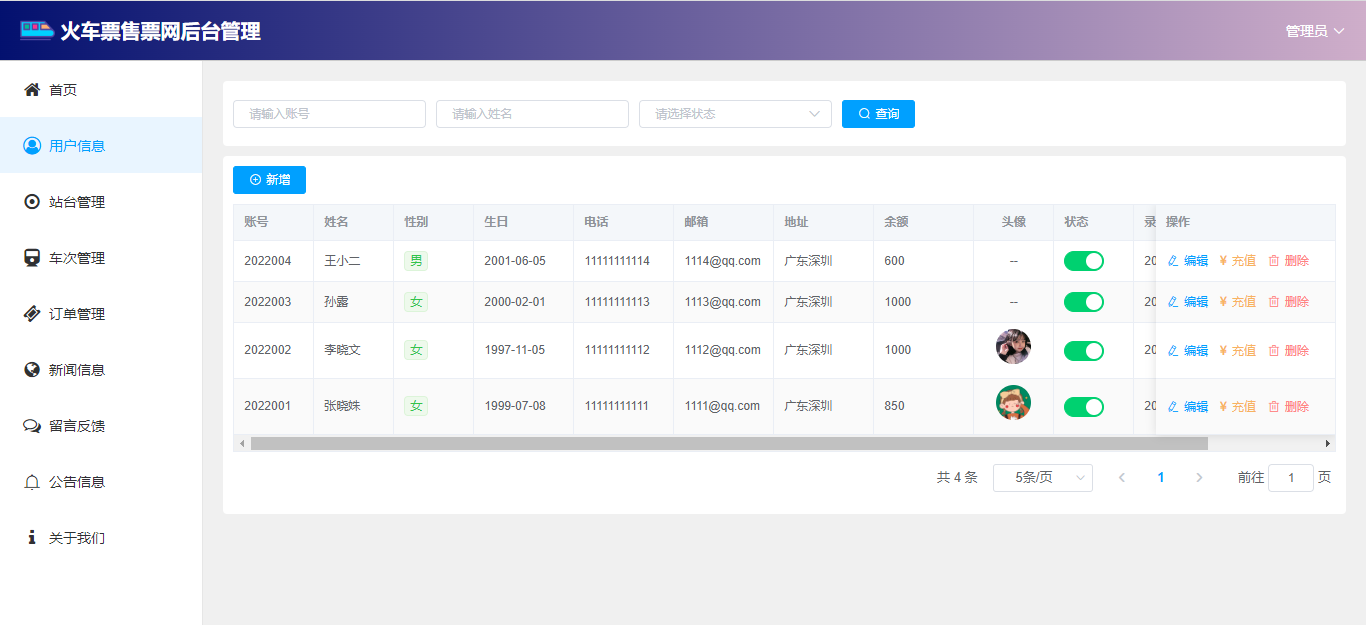1366x625 pixels.
Task: Open the 关于我们 sidebar item
Action: 77,538
